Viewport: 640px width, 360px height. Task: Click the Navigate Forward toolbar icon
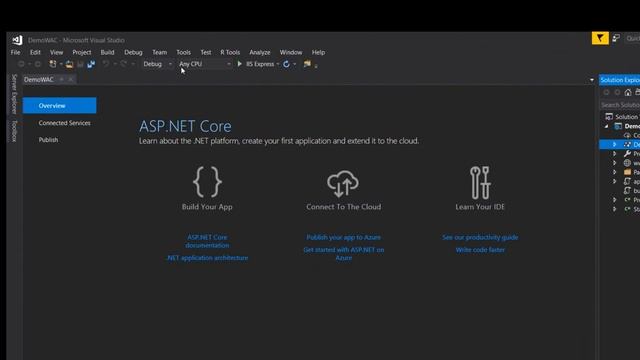(x=38, y=64)
